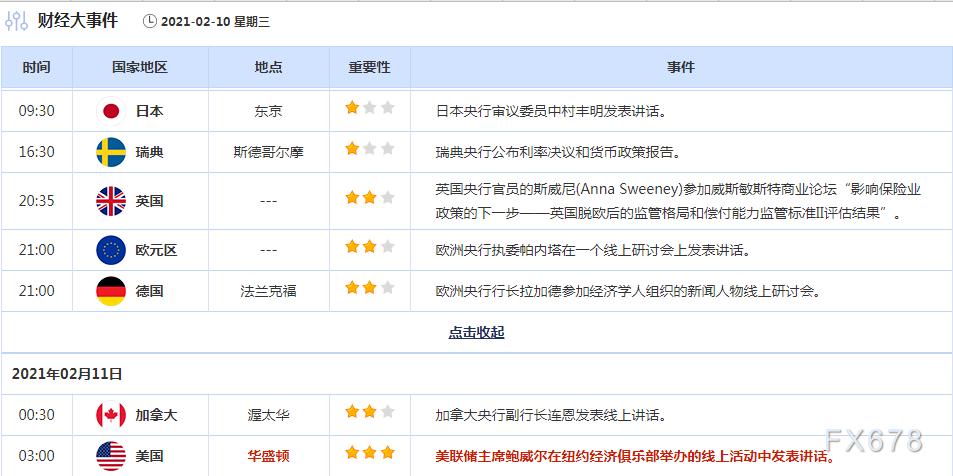Click the Canada flag icon
Image resolution: width=953 pixels, height=476 pixels.
[x=111, y=415]
